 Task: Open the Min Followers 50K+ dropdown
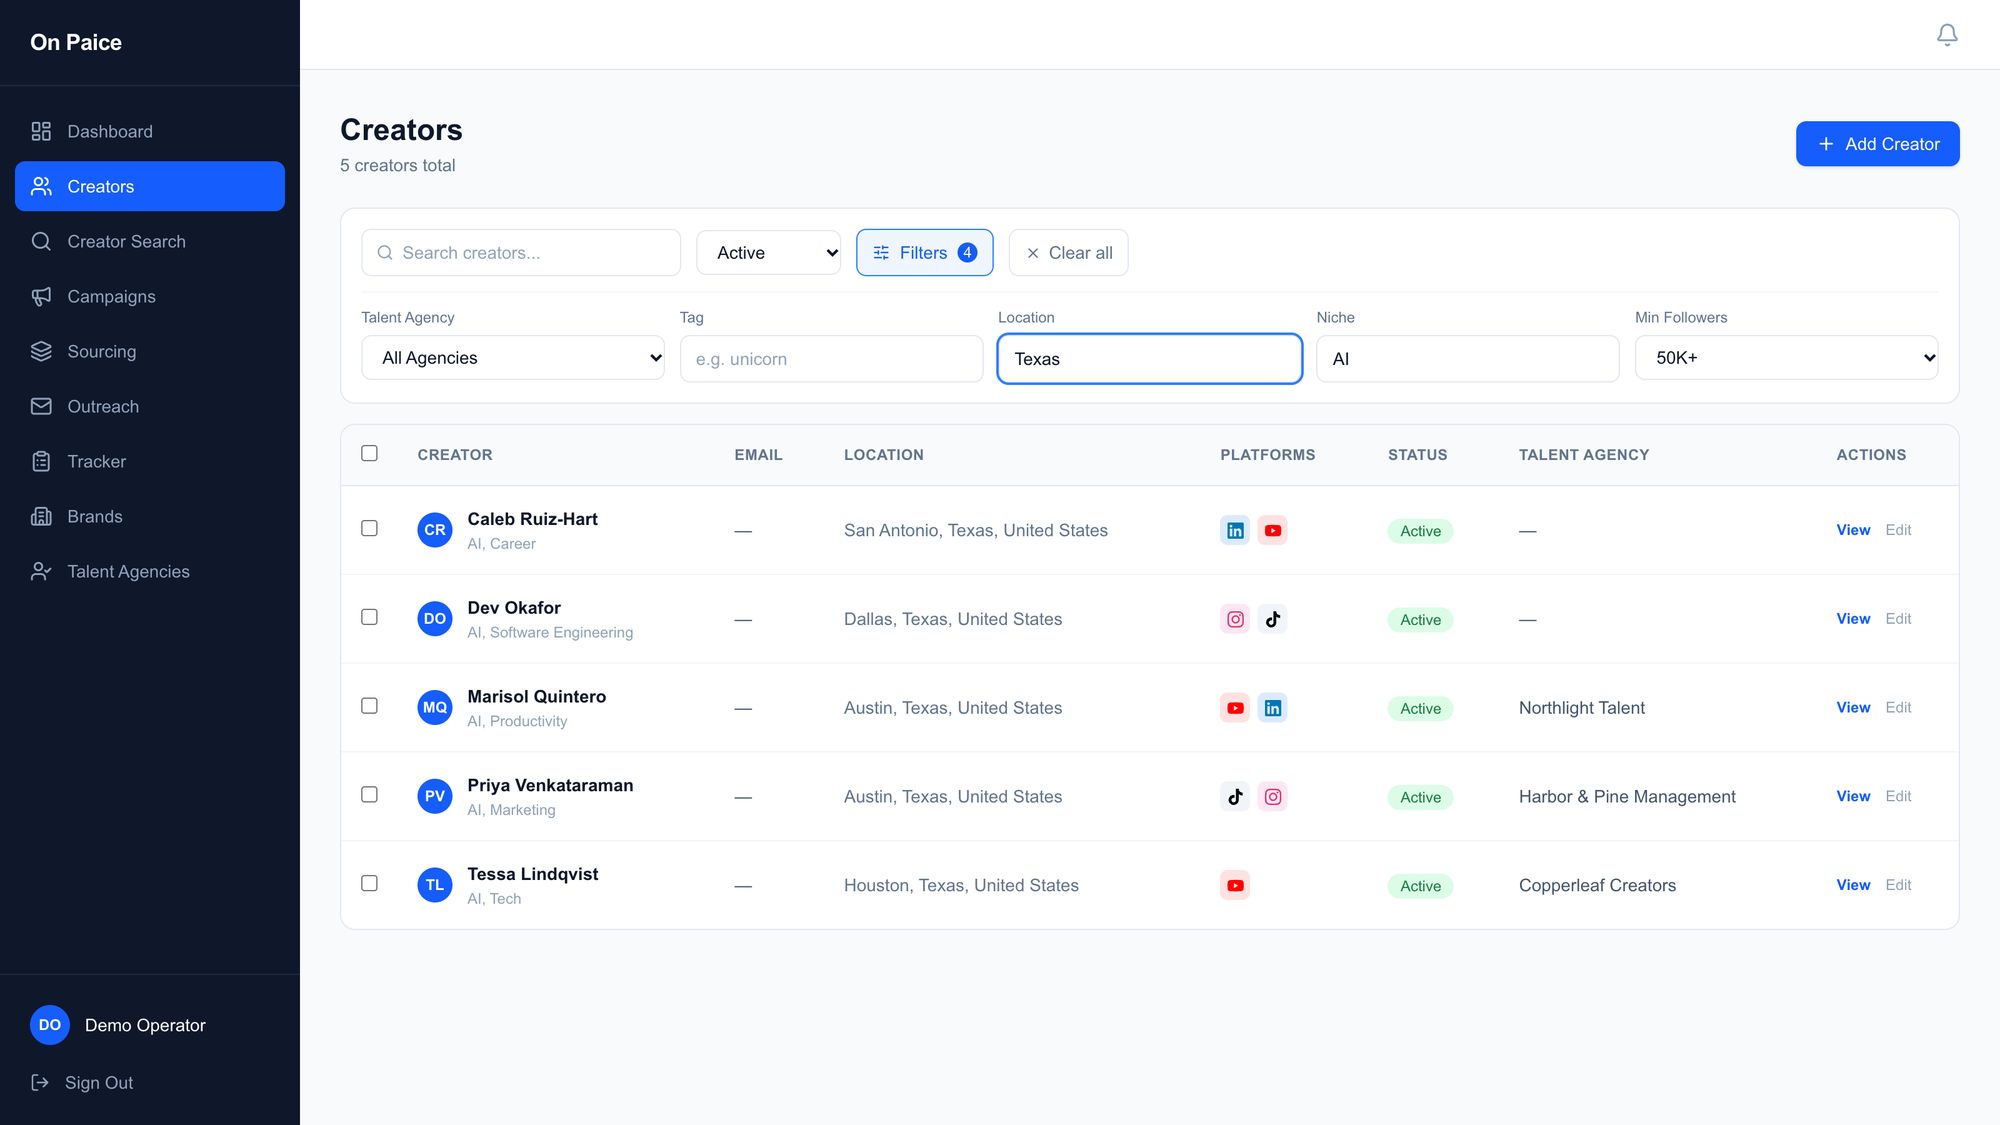tap(1786, 358)
